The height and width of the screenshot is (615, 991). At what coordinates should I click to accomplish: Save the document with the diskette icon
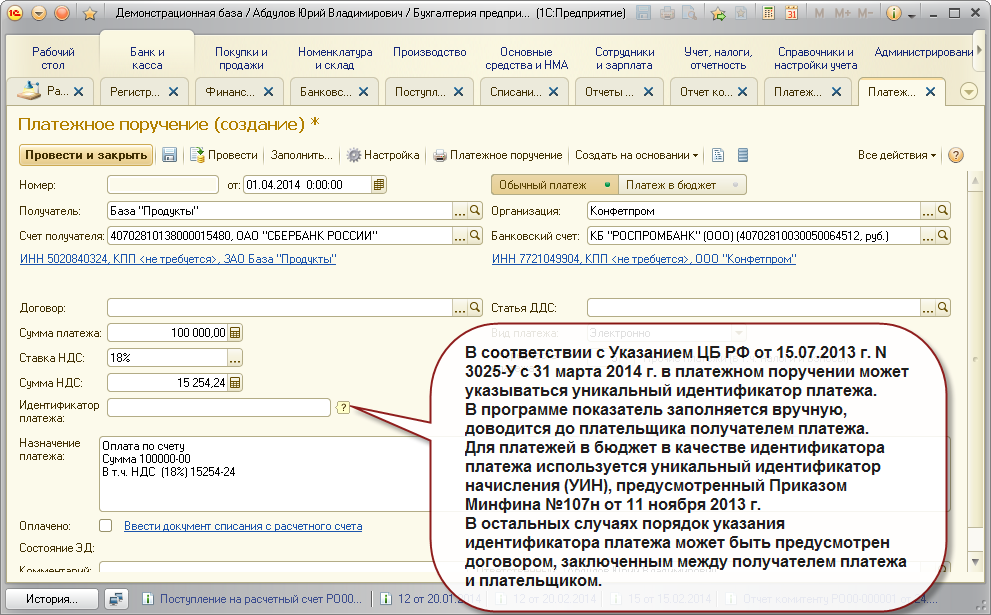click(169, 155)
